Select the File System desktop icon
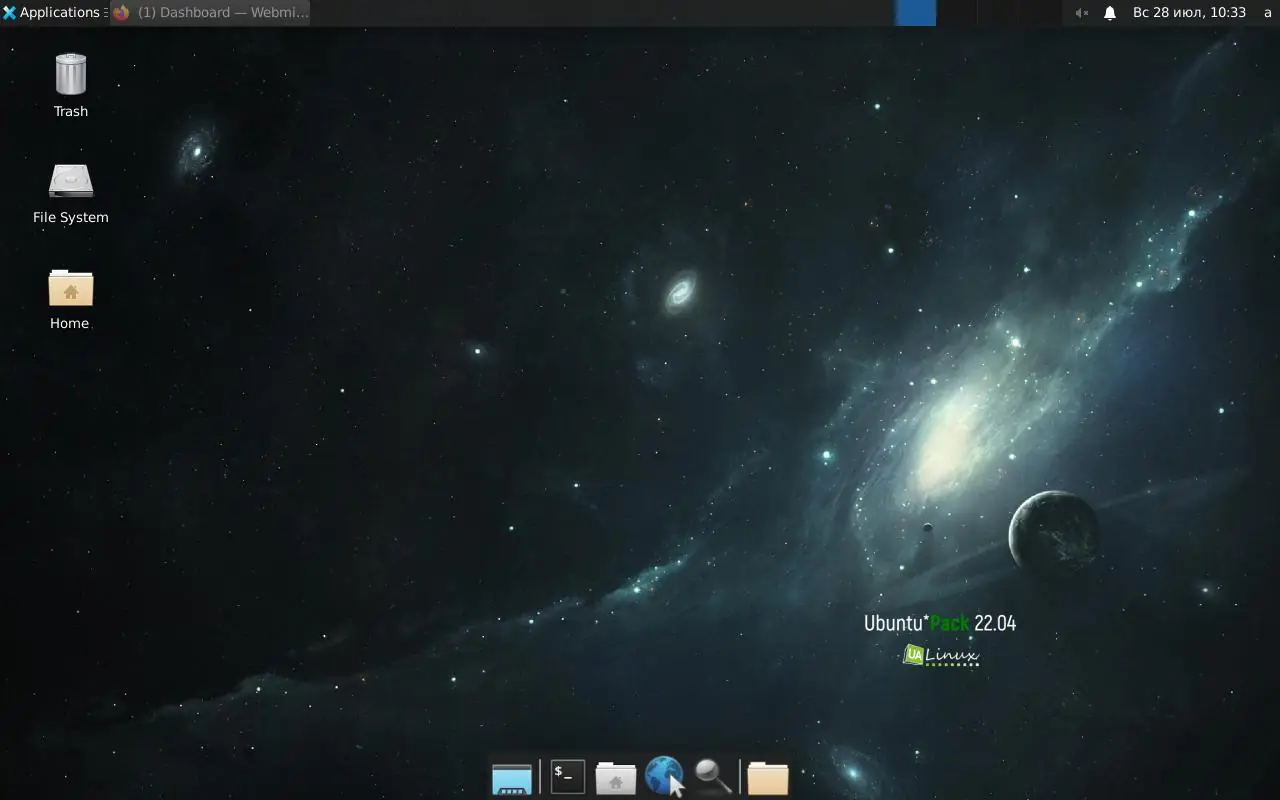The width and height of the screenshot is (1280, 800). tap(71, 193)
